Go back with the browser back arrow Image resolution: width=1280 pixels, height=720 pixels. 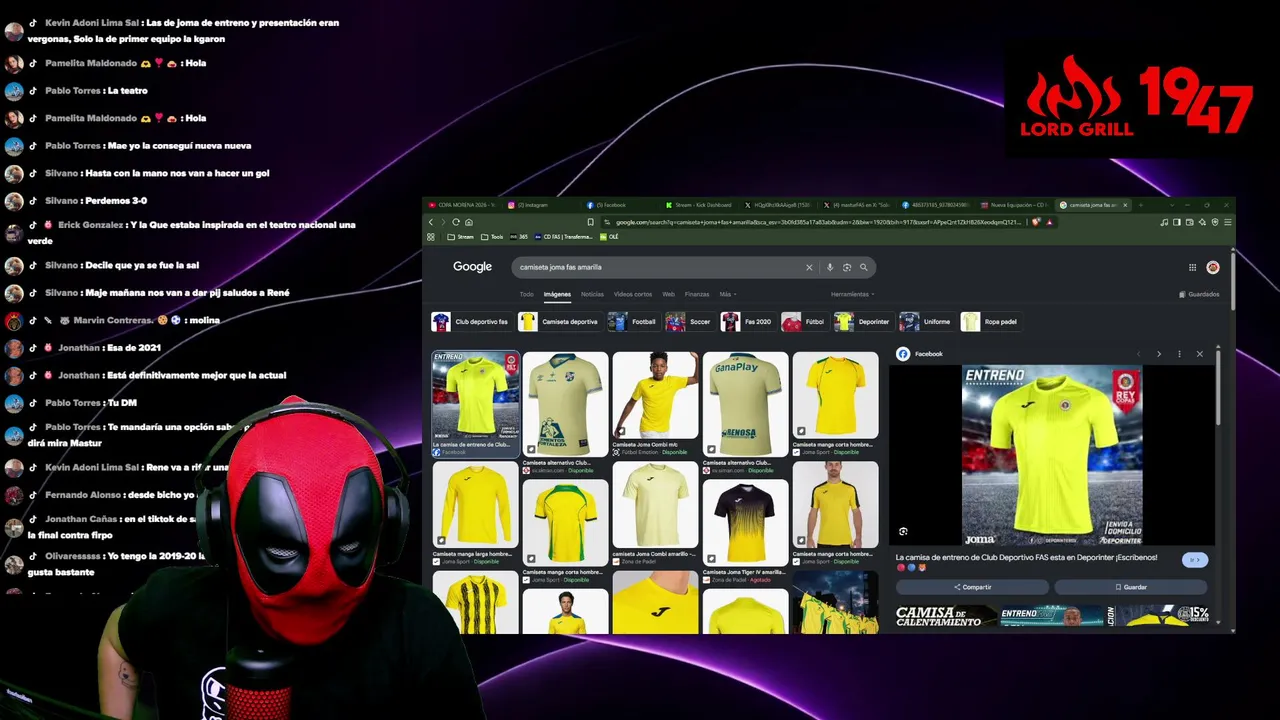pos(431,222)
